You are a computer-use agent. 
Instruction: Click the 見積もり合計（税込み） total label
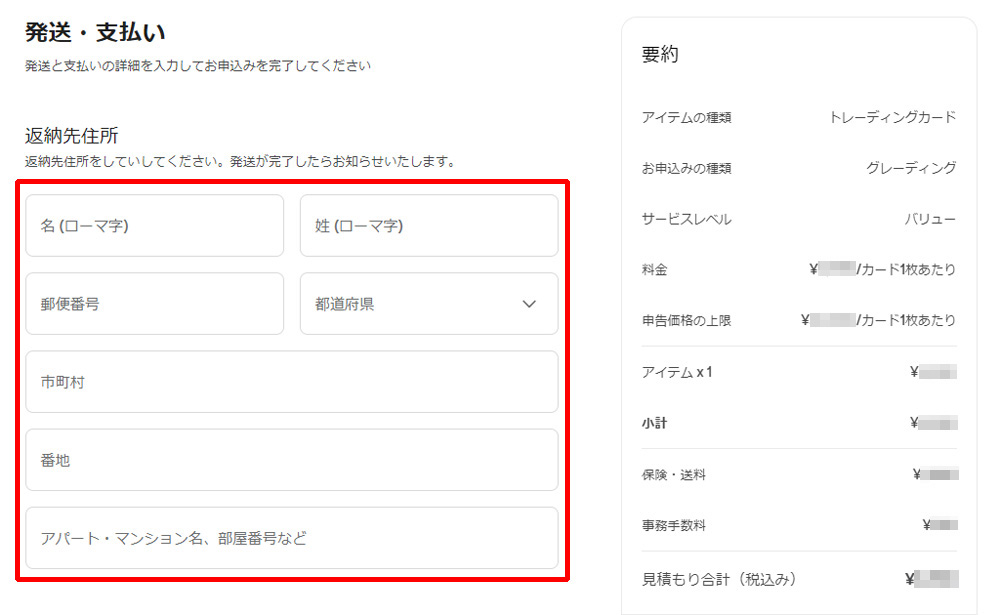point(719,579)
